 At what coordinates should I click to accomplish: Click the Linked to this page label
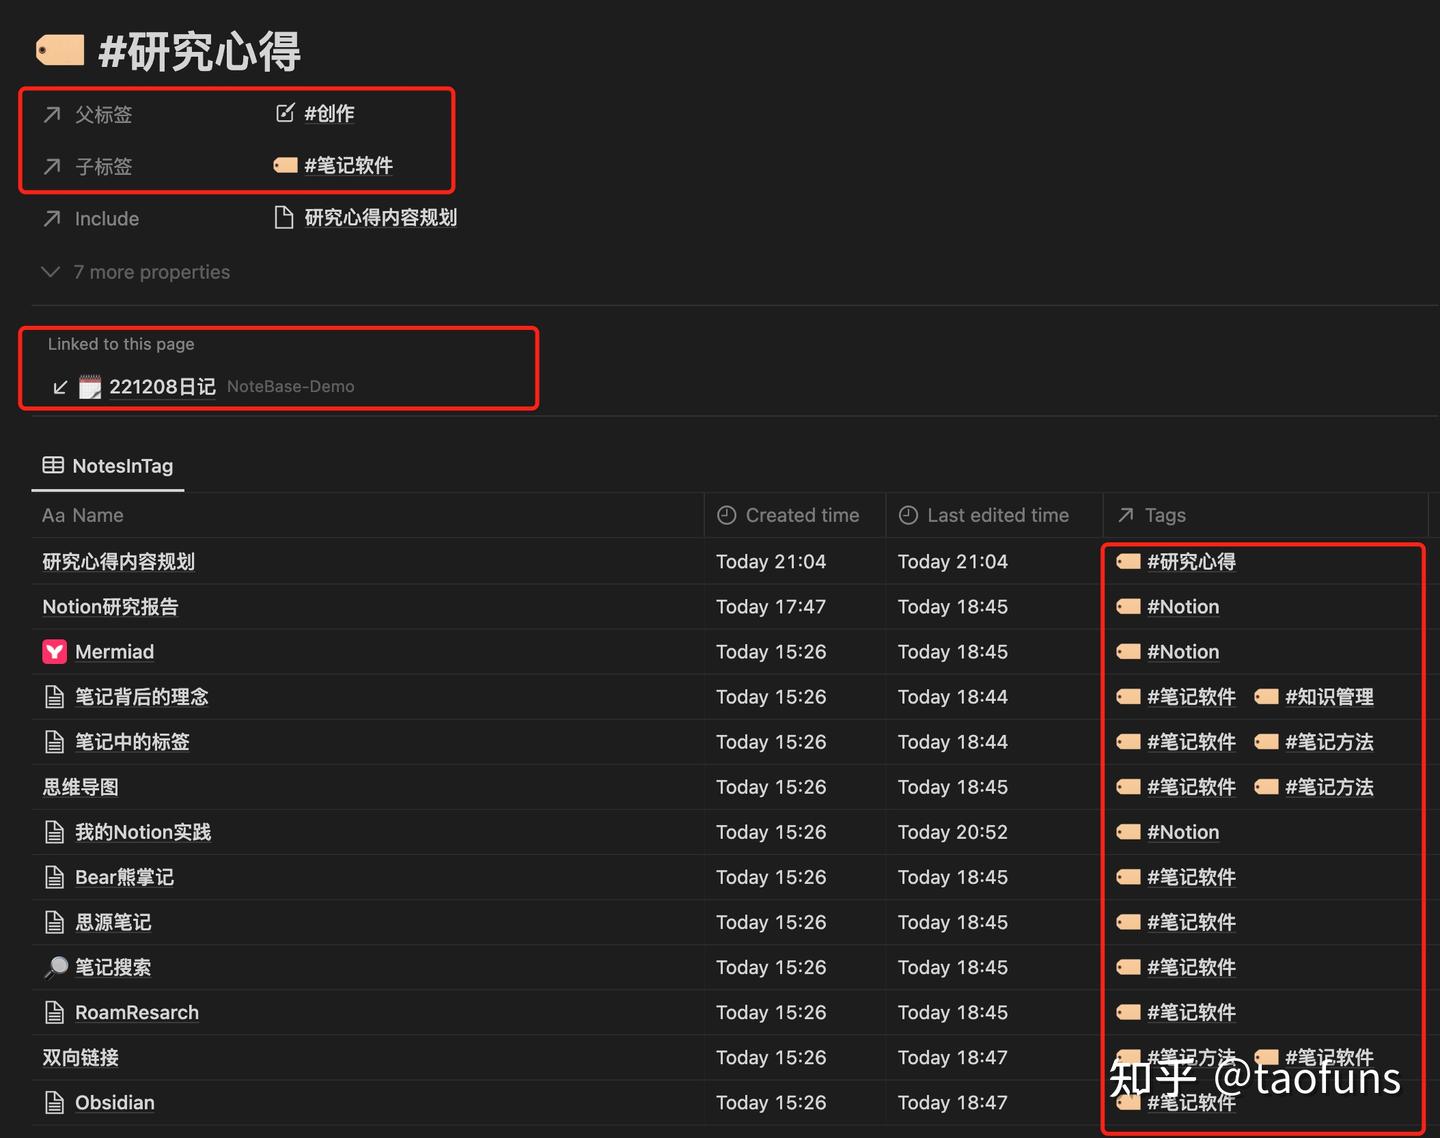121,344
